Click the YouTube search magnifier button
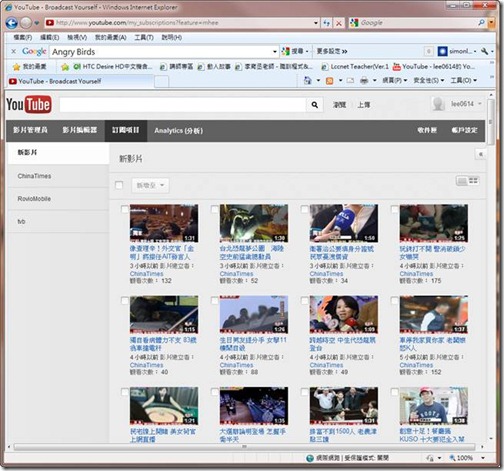This screenshot has height=471, width=504. [314, 105]
